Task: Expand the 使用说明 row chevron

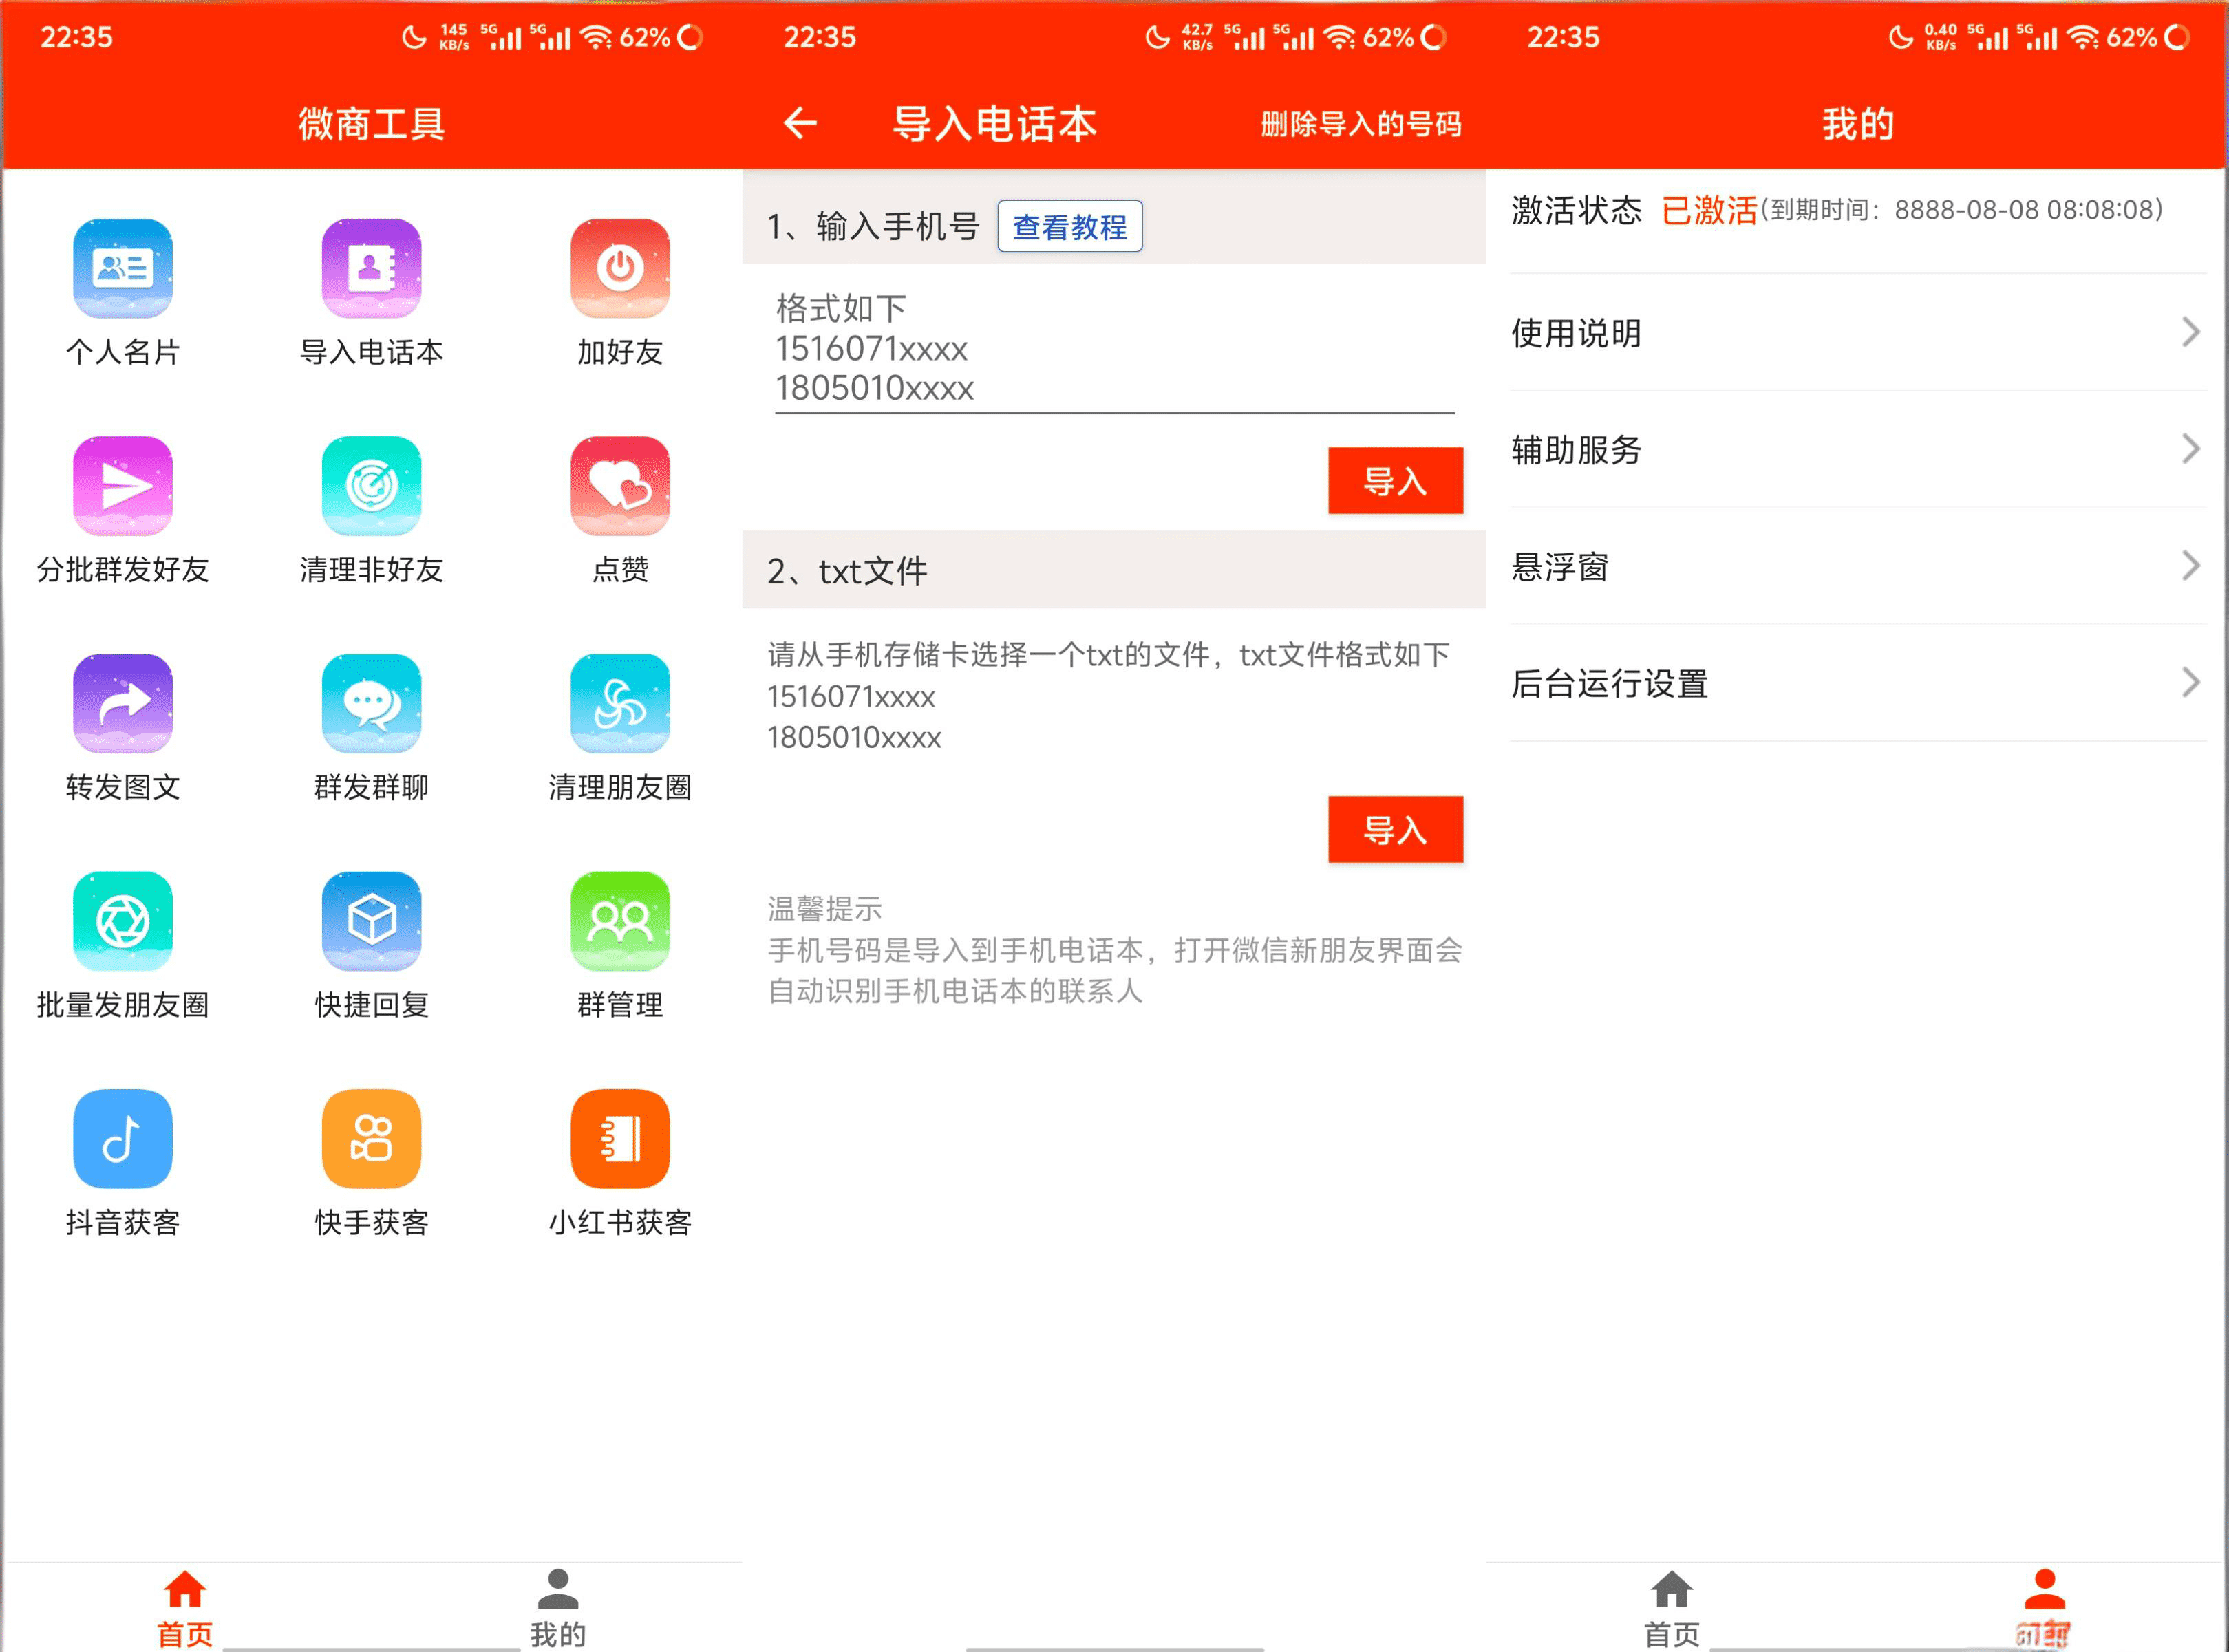Action: click(x=2190, y=332)
